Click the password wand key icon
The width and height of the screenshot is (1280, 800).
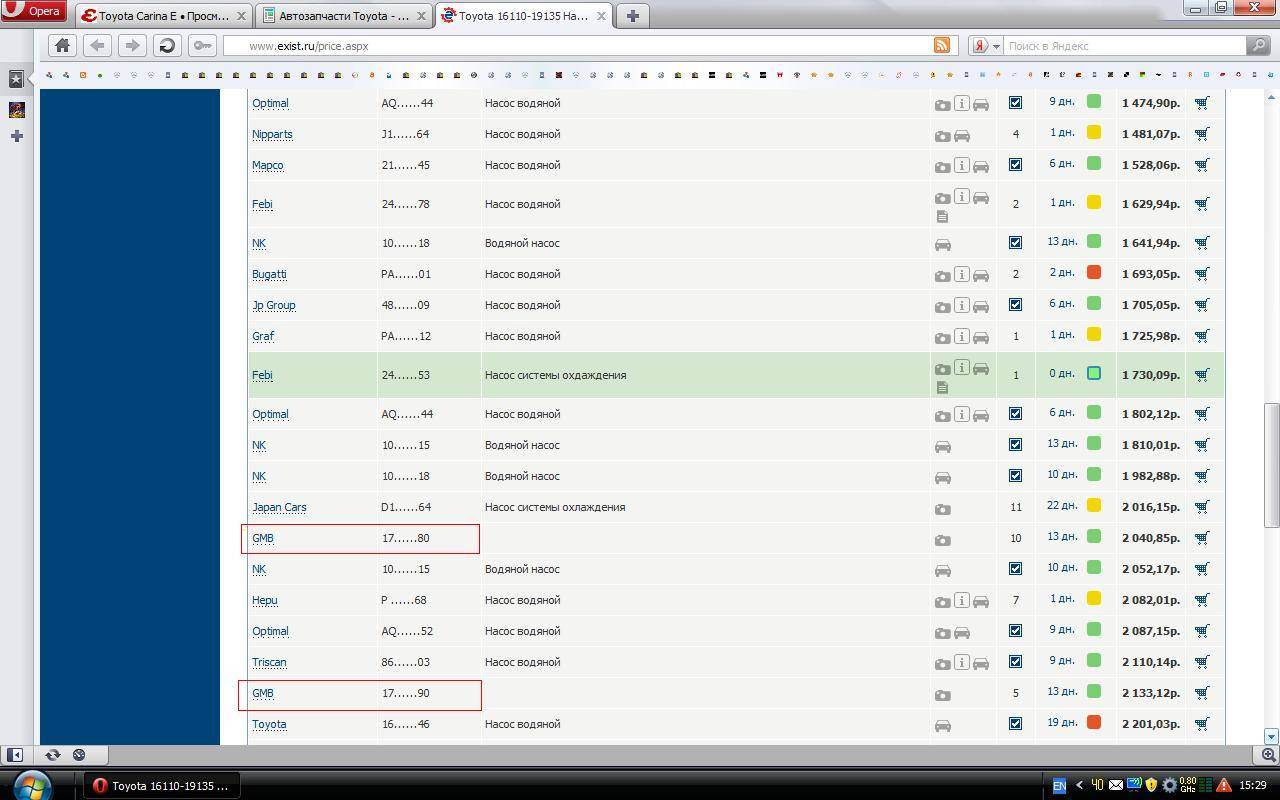pos(202,45)
